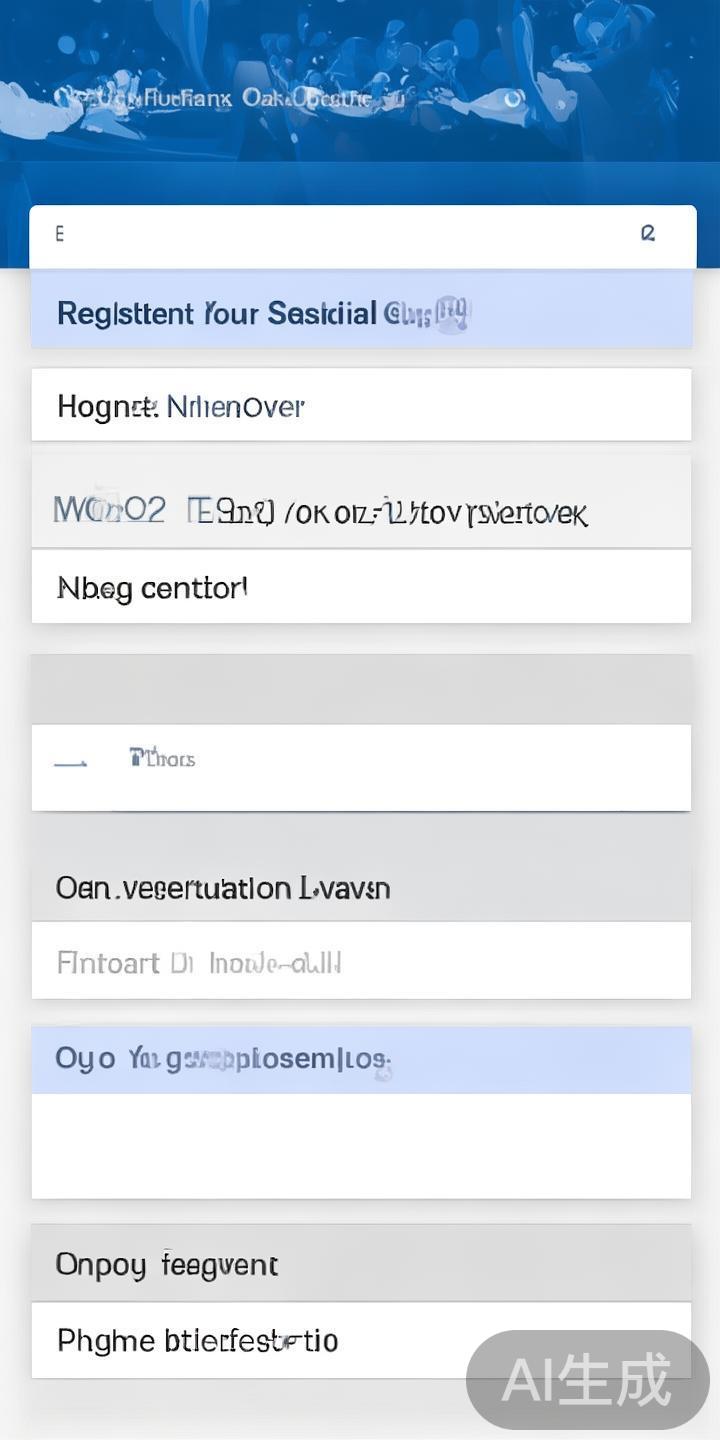Tap the "AI生成" watermark badge
This screenshot has height=1440, width=720.
[x=587, y=1380]
